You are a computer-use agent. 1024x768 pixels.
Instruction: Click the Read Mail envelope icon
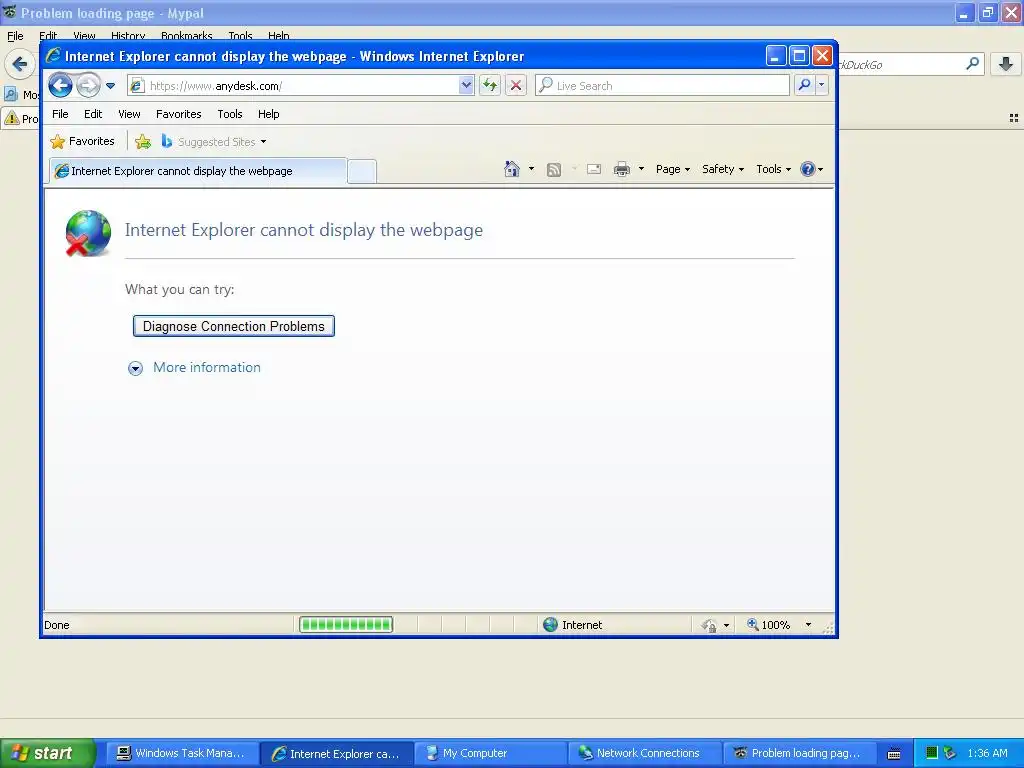pos(594,169)
